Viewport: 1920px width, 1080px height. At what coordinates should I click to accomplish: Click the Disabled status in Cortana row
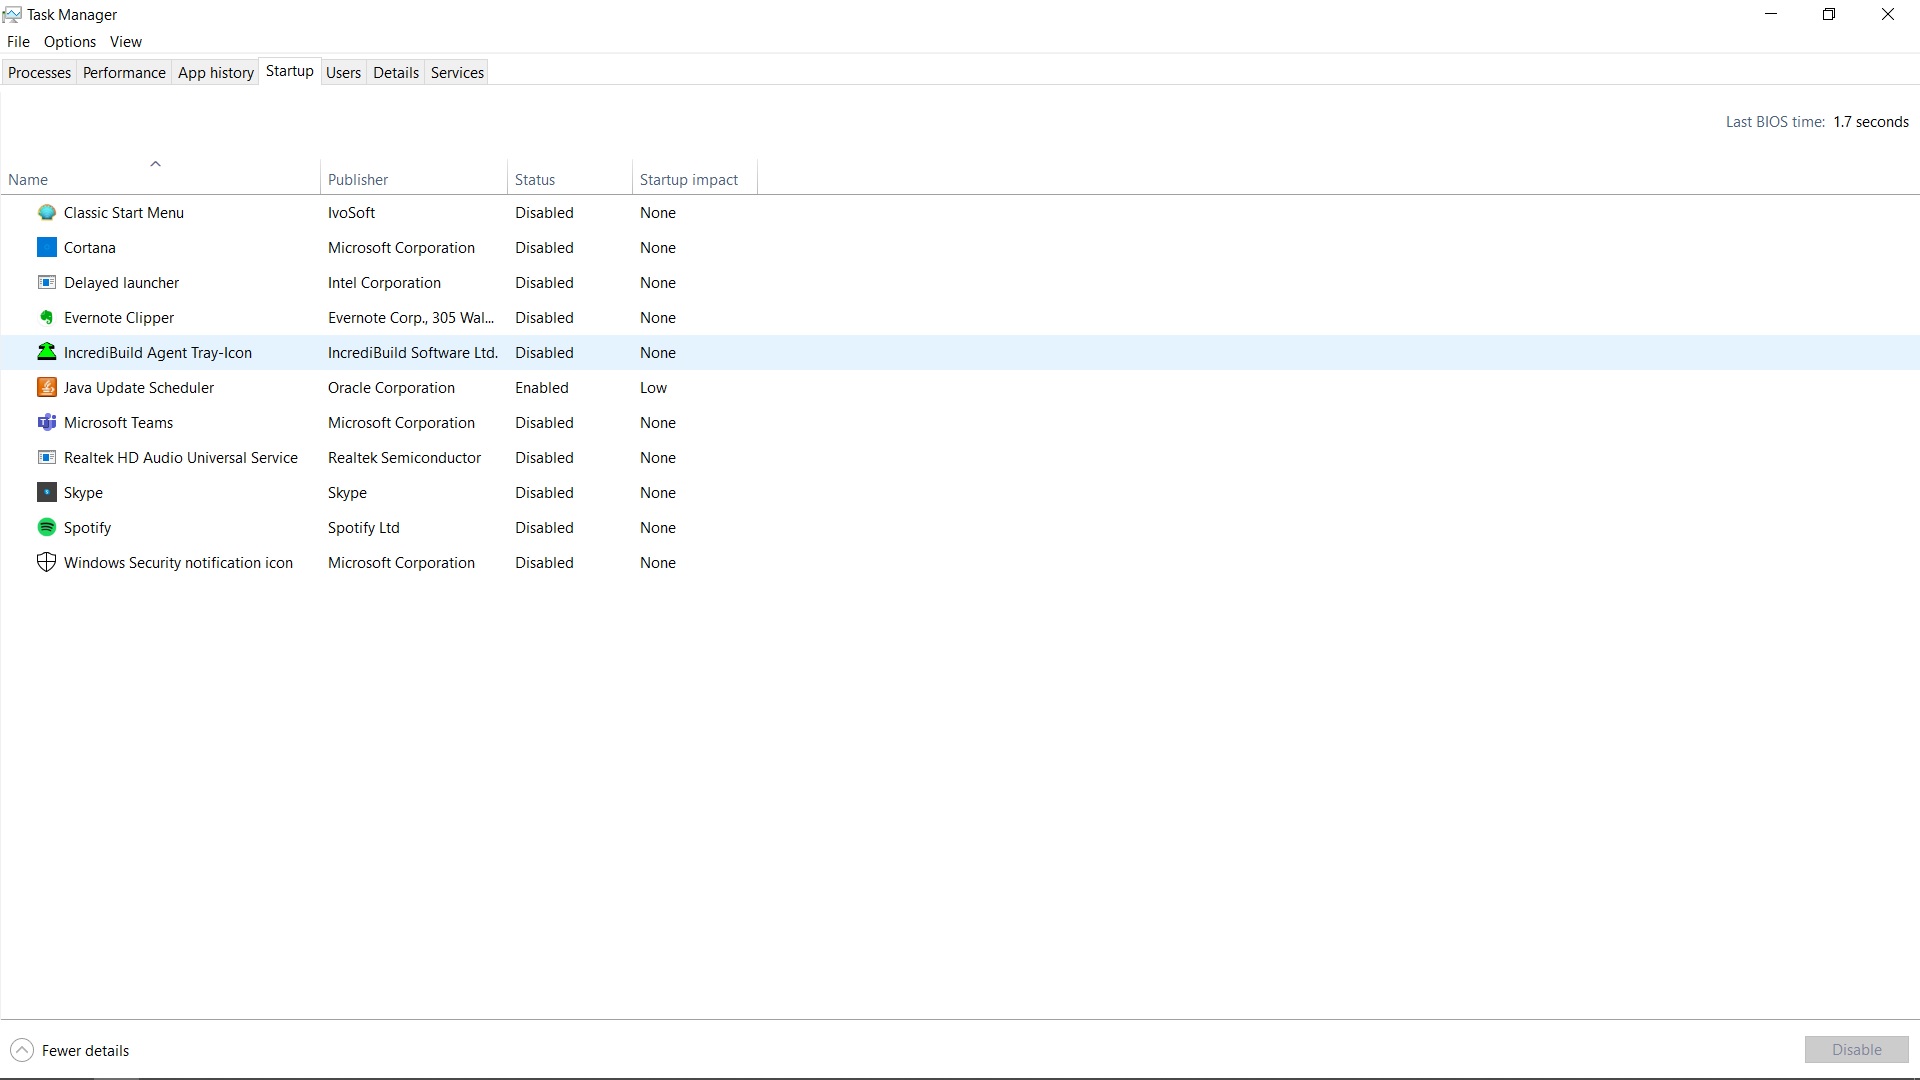545,247
